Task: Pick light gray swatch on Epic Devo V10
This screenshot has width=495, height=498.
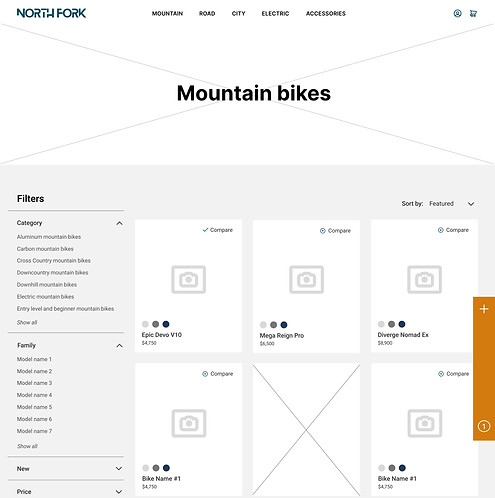Action: 145,324
